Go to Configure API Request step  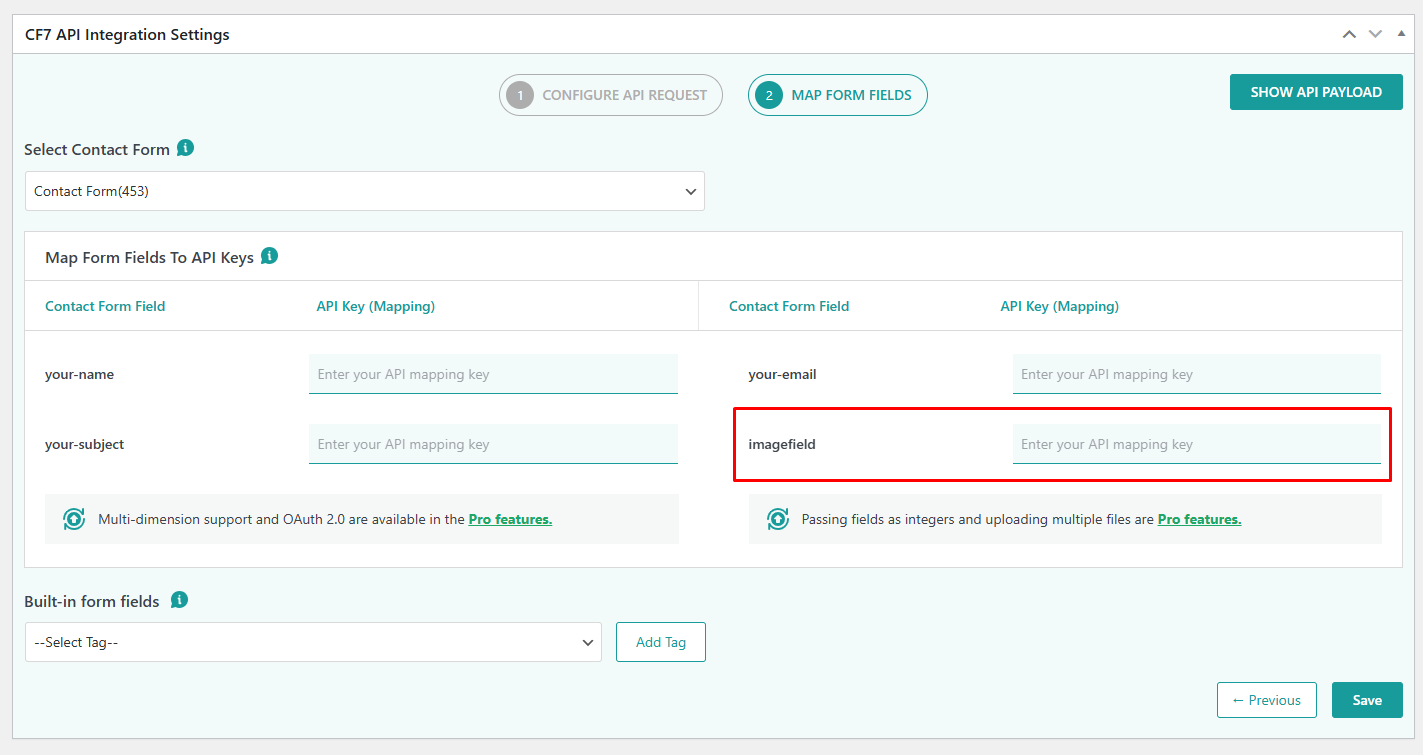(x=610, y=95)
